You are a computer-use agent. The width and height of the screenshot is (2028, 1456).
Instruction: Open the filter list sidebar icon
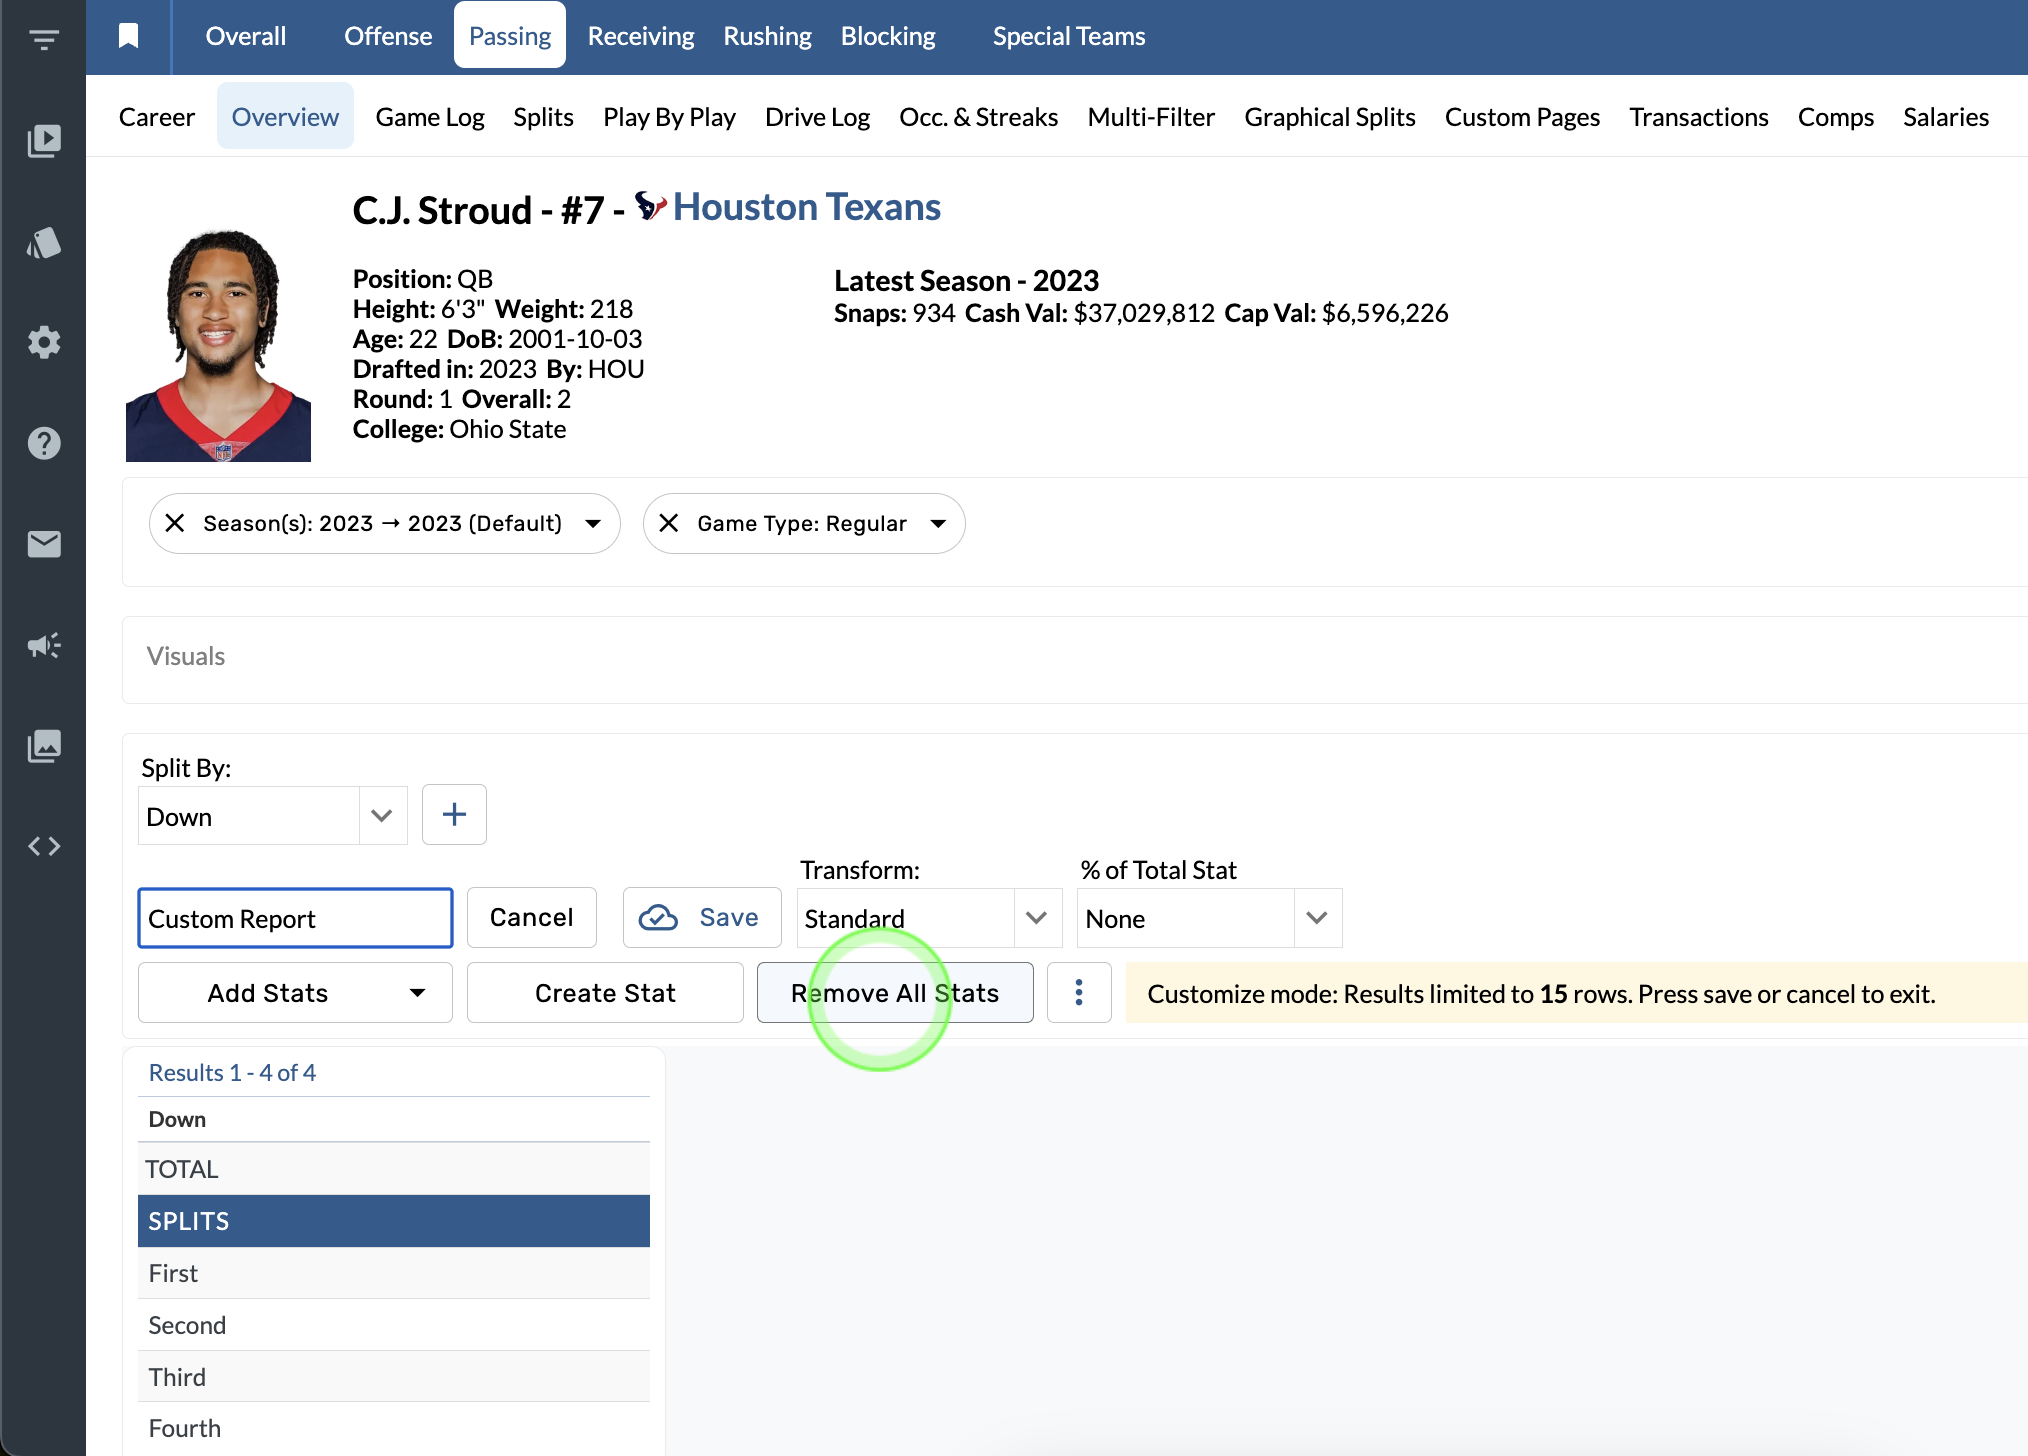pos(44,40)
